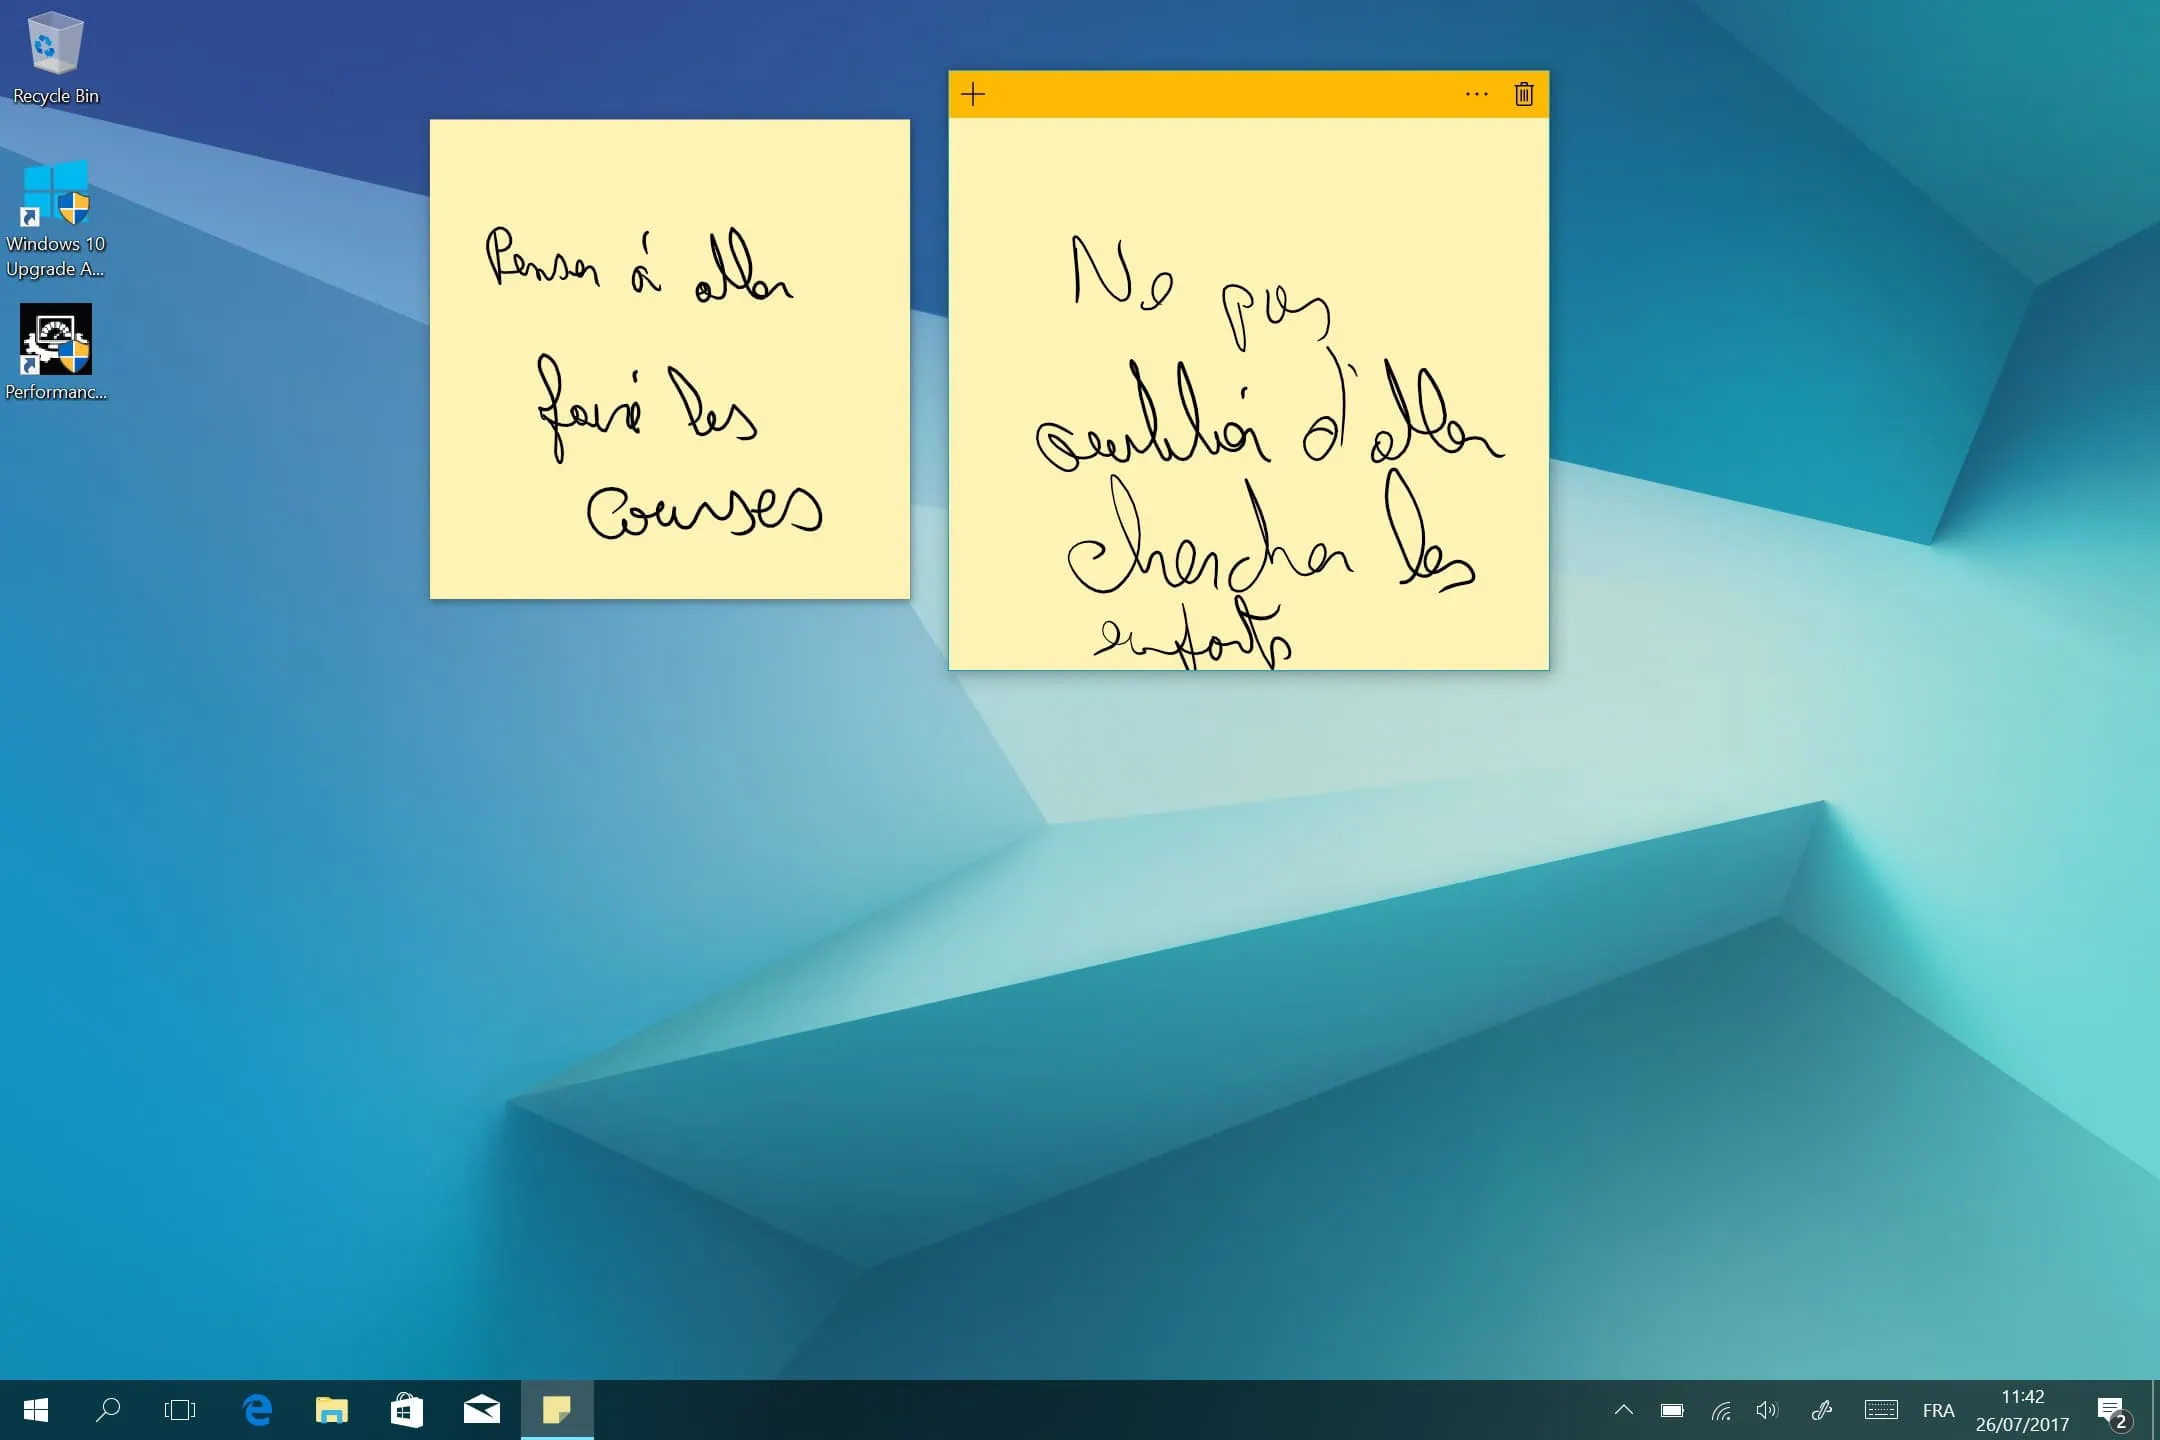2160x1440 pixels.
Task: Open the FRA input language switcher
Action: [x=1937, y=1410]
